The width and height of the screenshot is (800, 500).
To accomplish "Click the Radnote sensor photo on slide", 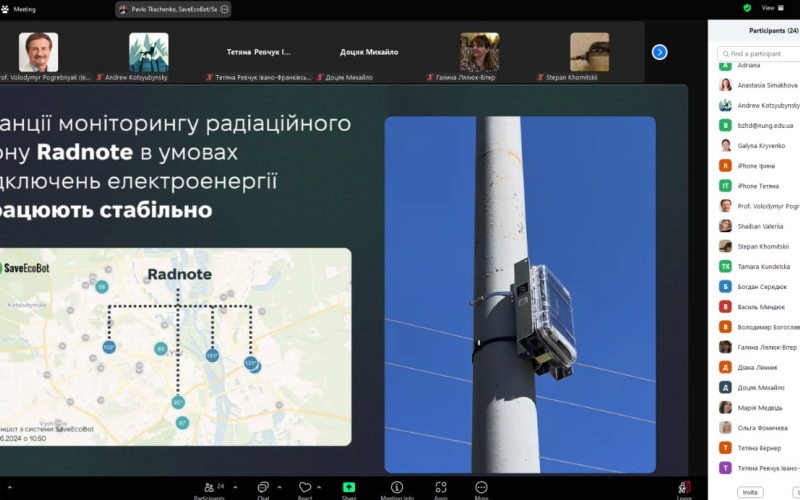I will coord(520,294).
